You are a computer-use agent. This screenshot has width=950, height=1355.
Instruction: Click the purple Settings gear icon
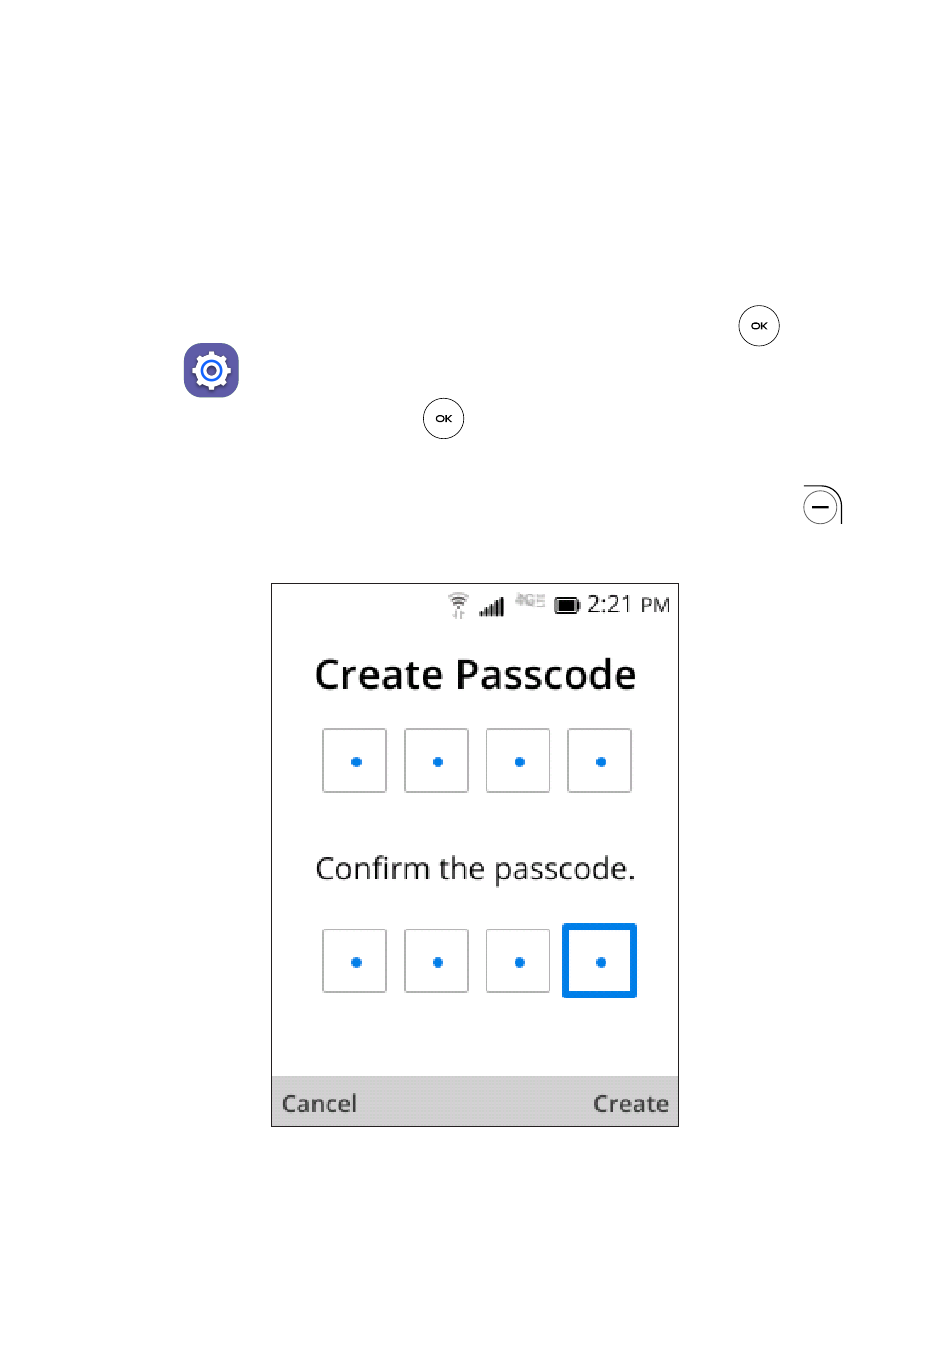(211, 370)
